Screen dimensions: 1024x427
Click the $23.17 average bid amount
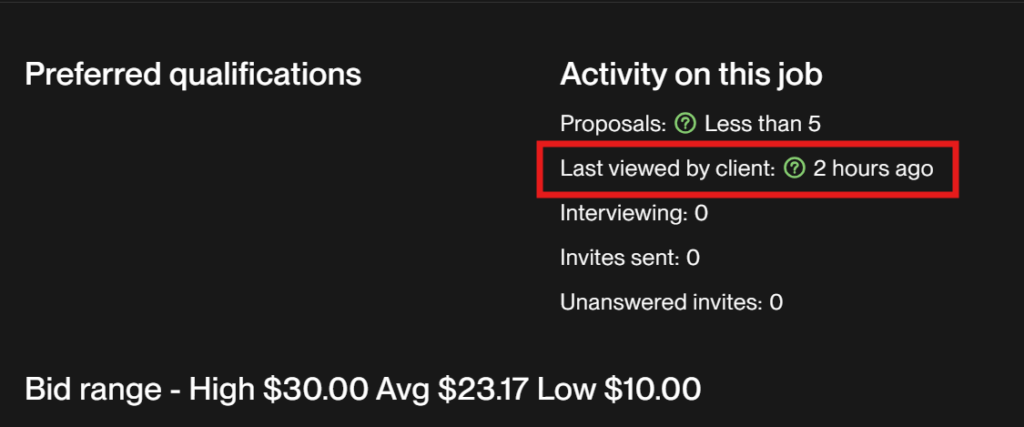(483, 388)
